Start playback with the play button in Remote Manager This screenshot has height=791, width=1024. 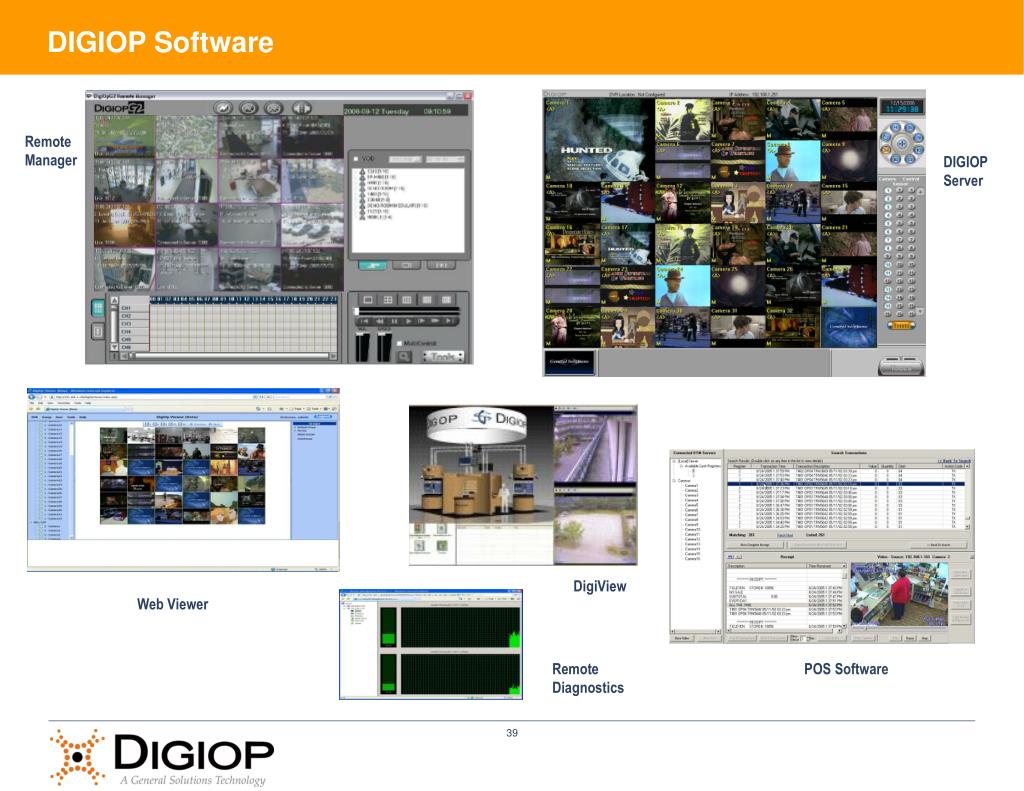pos(408,321)
